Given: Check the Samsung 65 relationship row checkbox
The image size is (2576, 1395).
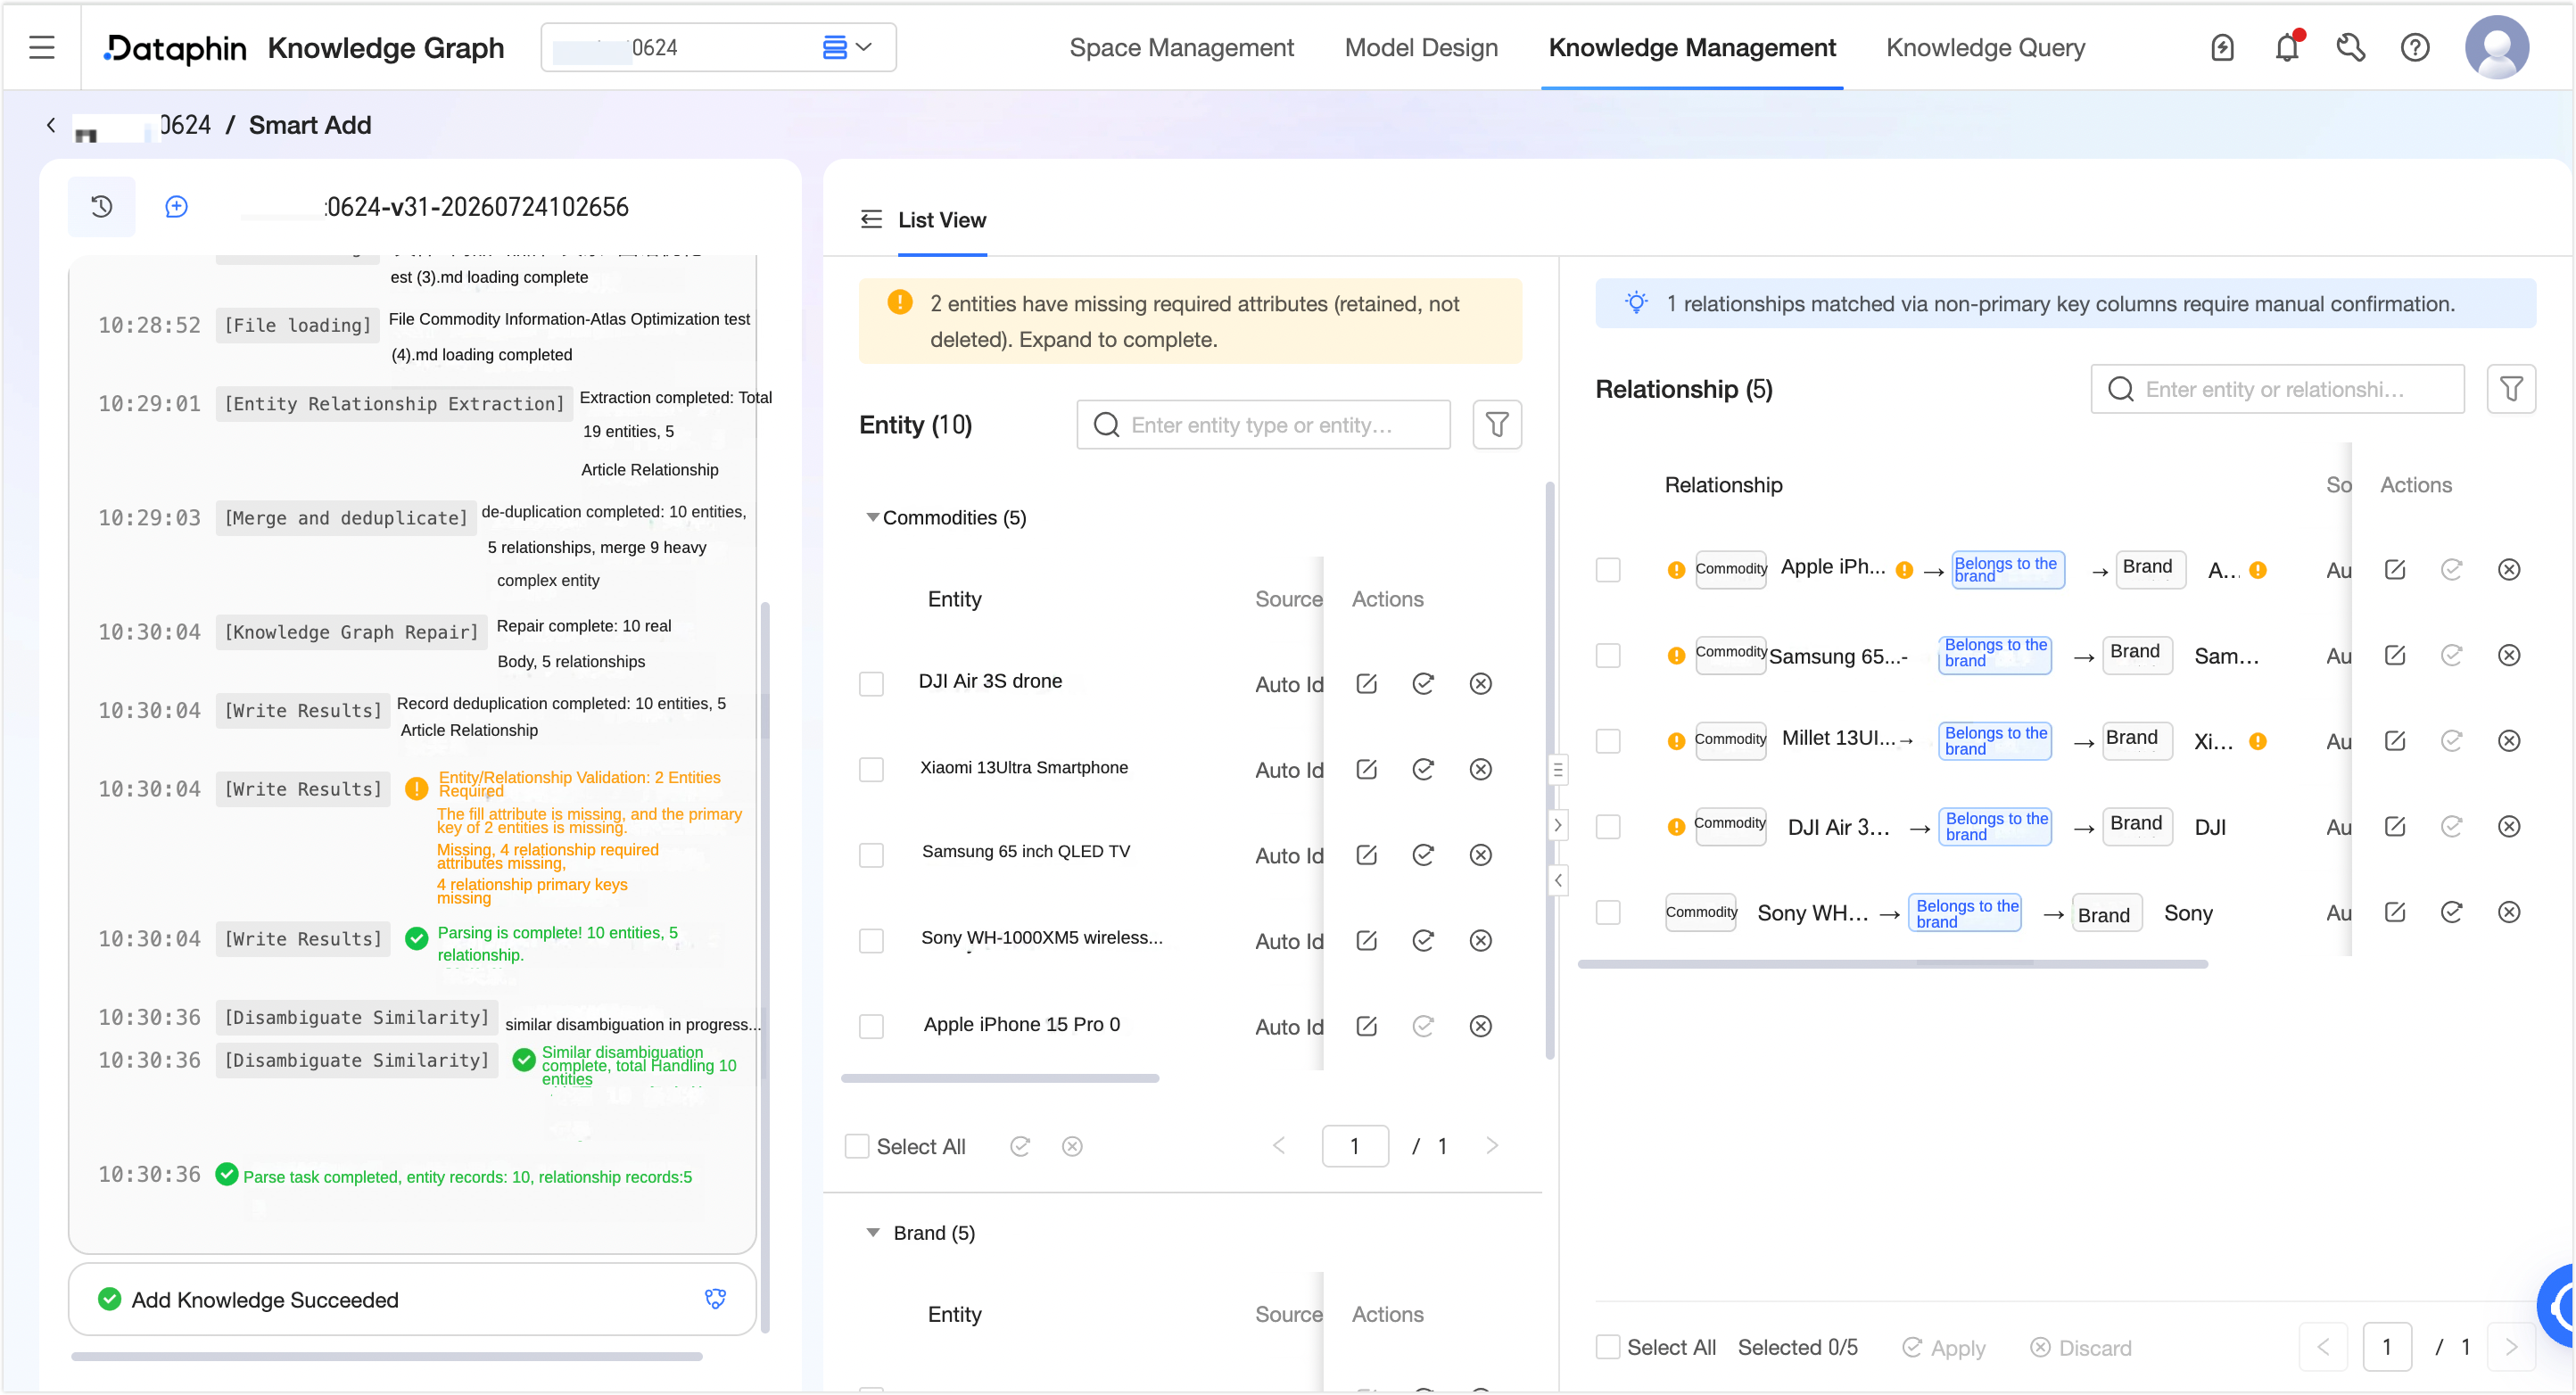Looking at the screenshot, I should point(1608,656).
